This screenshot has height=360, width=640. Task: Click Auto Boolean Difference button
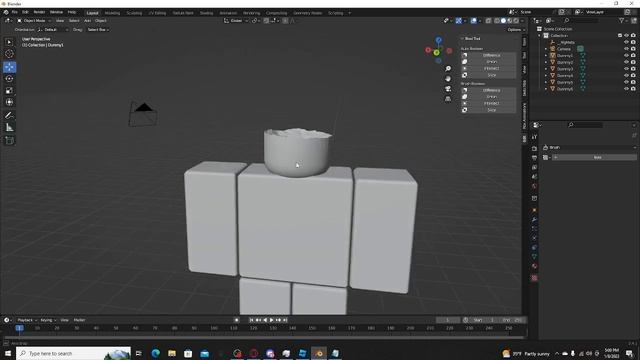489,55
